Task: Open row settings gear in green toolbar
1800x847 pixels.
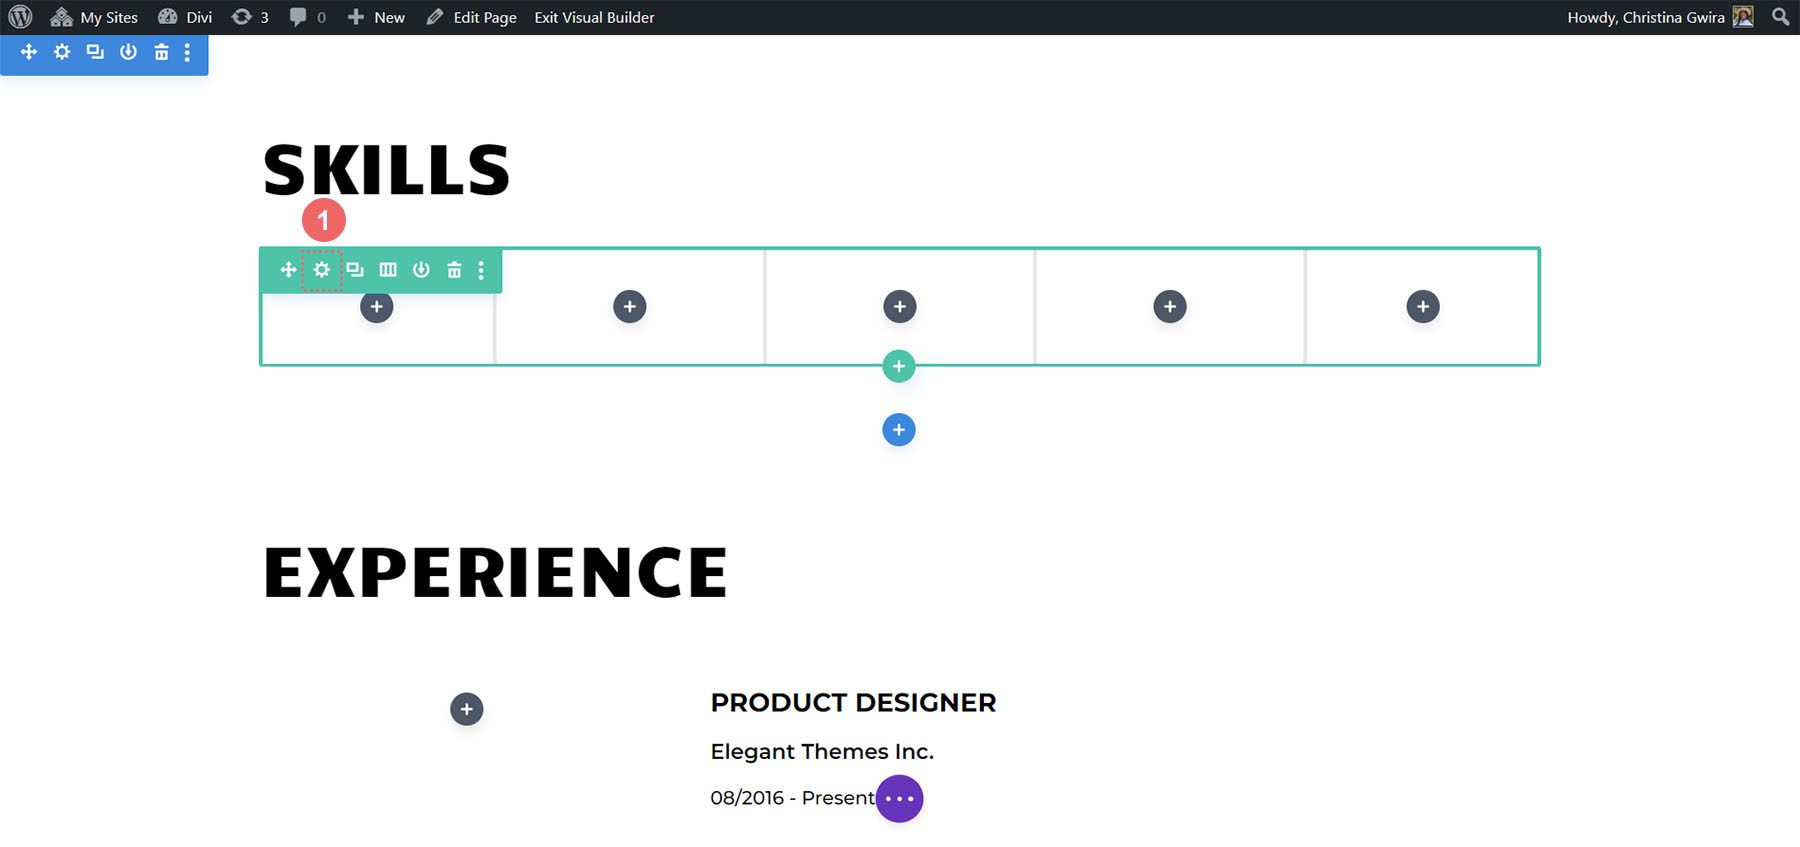Action: point(321,270)
